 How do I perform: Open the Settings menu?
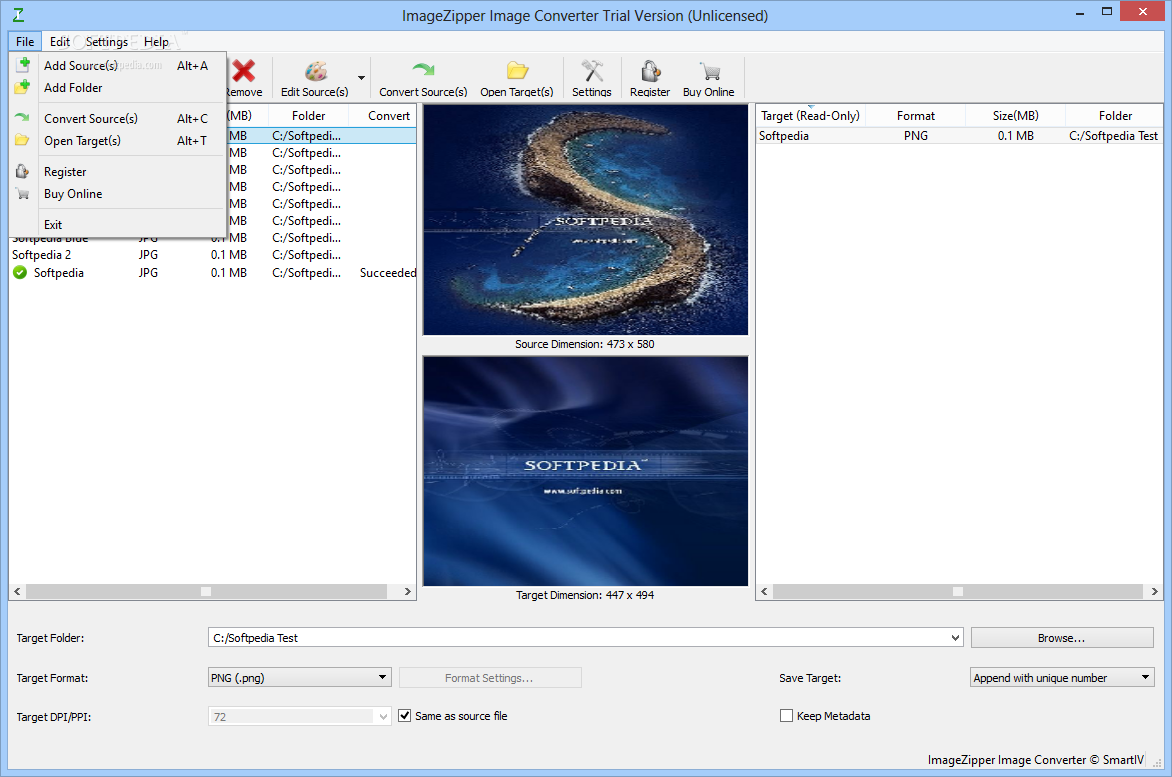click(x=107, y=42)
